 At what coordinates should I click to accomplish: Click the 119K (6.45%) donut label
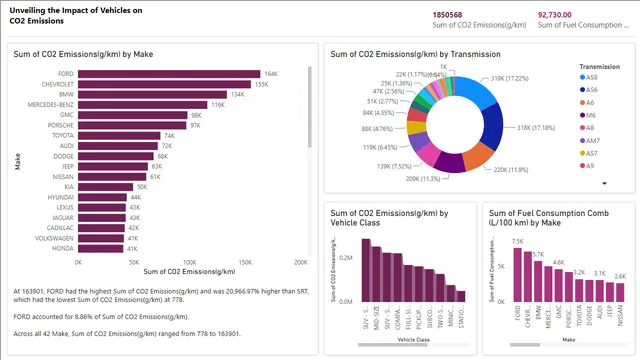(x=380, y=147)
